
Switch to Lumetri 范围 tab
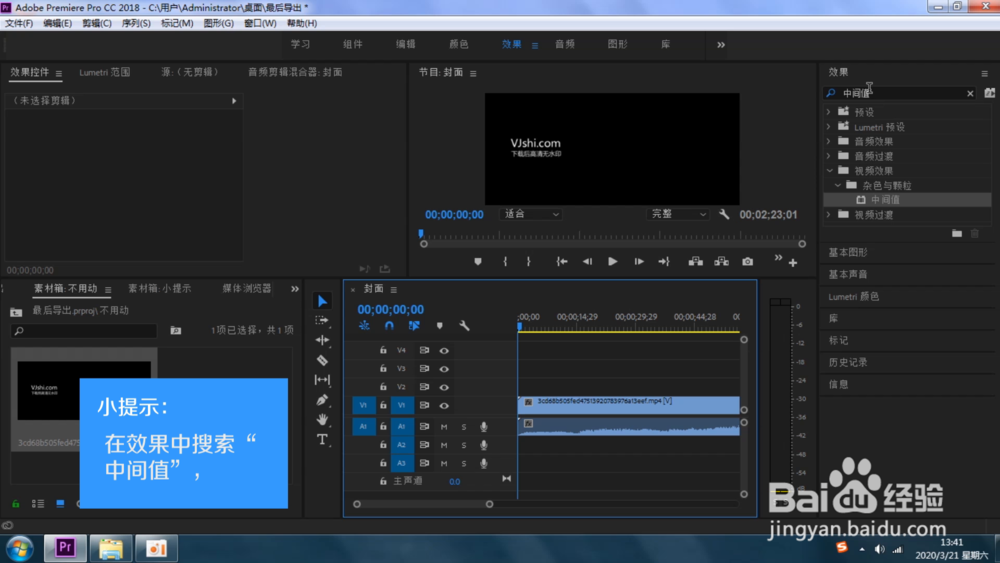tap(105, 72)
